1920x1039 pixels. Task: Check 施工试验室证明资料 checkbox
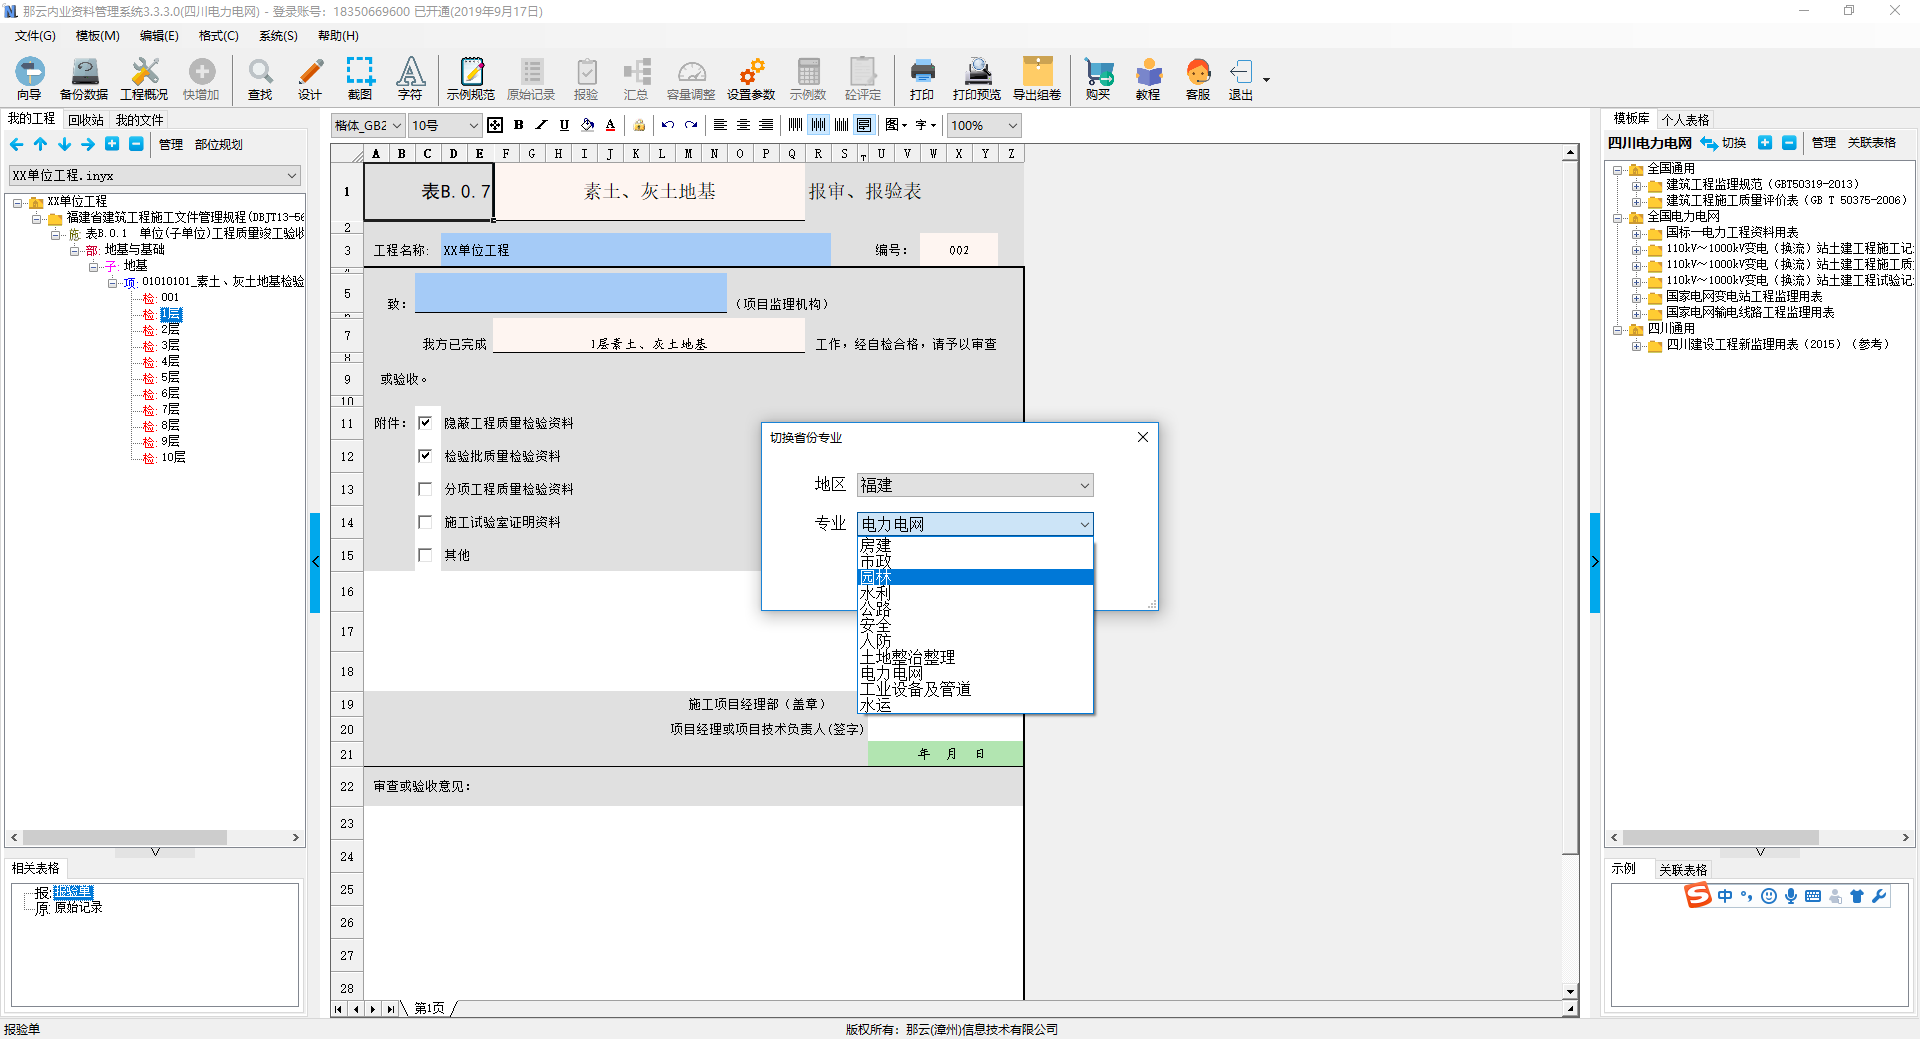425,522
